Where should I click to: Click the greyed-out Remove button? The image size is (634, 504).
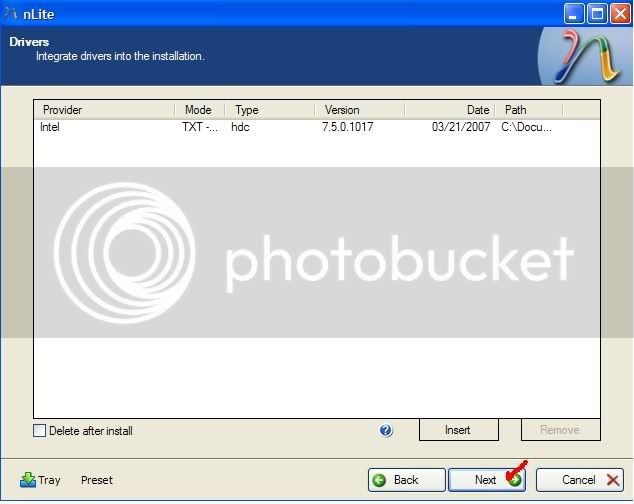tap(560, 430)
